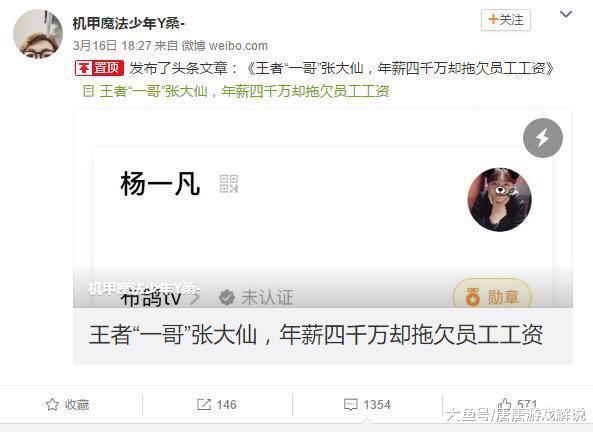
Task: Click the 3月16日 18:27 timestamp
Action: [x=112, y=46]
